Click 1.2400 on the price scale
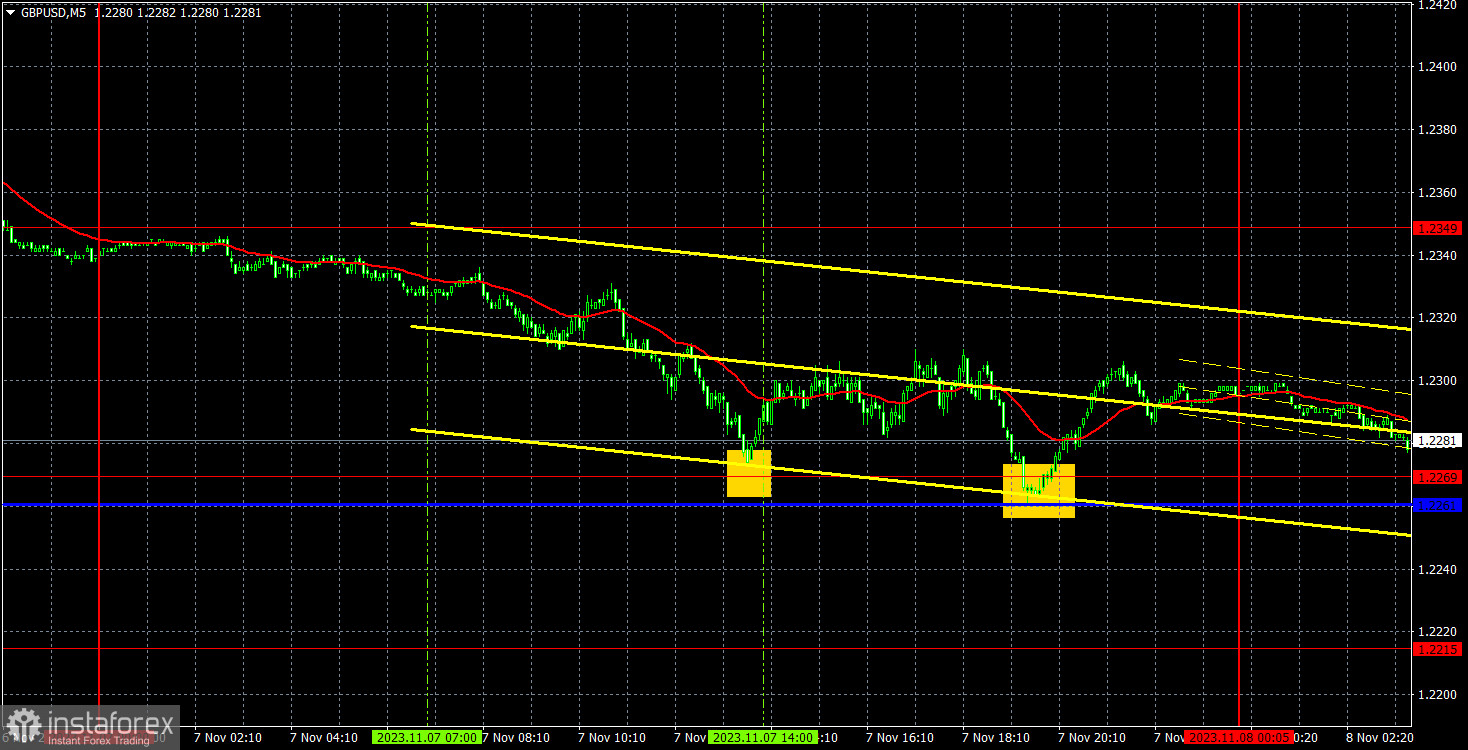 [1438, 66]
